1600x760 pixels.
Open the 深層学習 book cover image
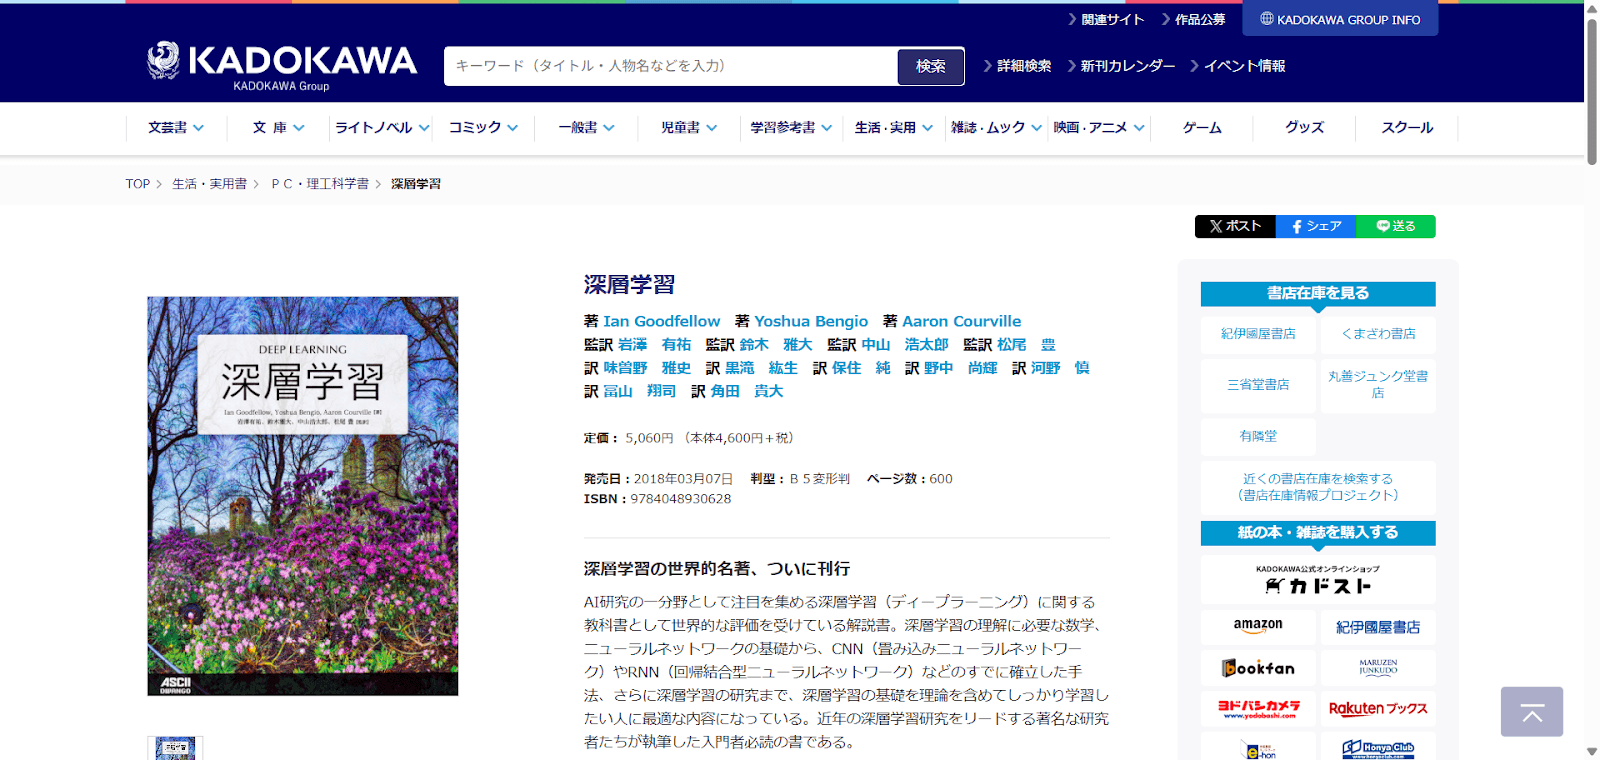[x=303, y=496]
